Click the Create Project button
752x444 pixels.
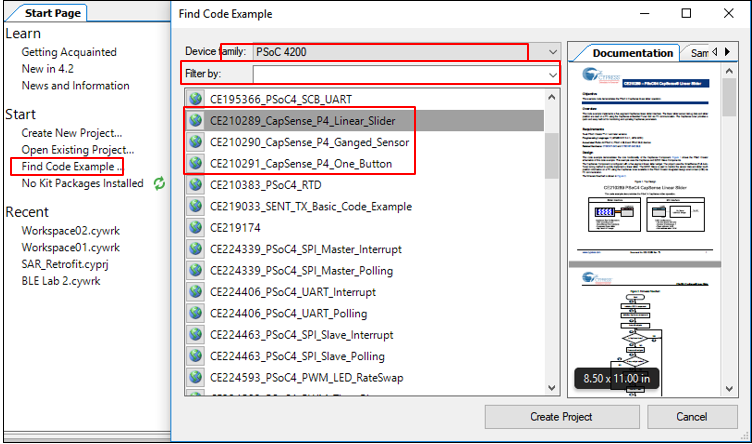(x=562, y=417)
